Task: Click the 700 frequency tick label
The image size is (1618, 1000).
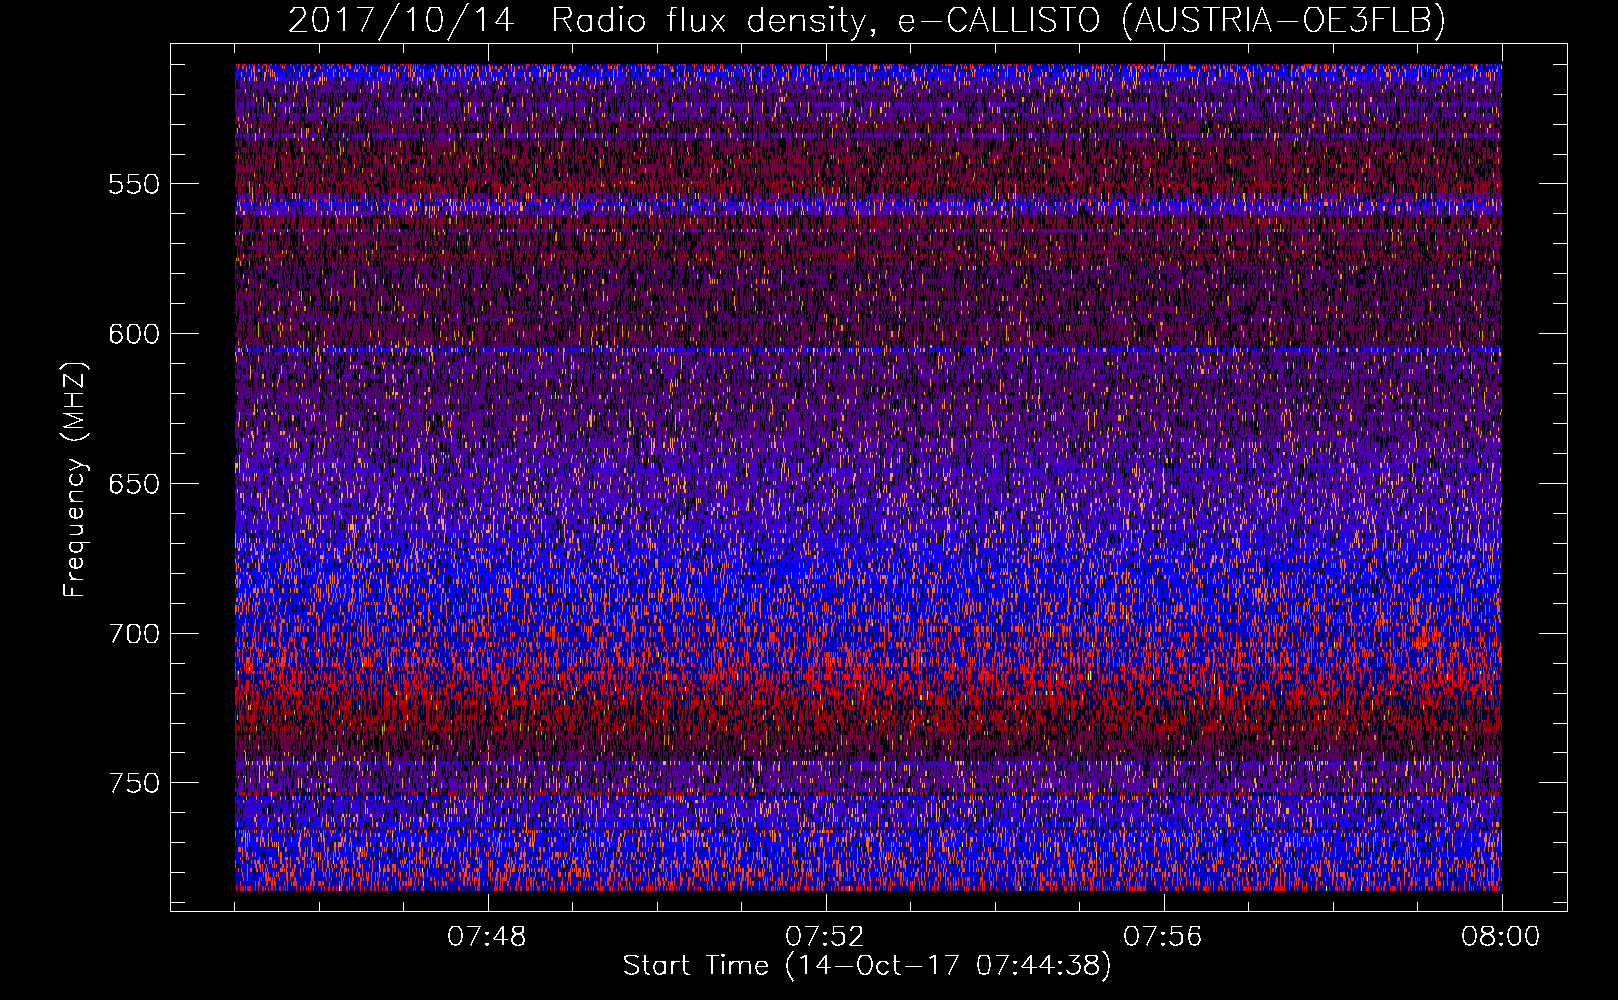Action: [x=133, y=634]
